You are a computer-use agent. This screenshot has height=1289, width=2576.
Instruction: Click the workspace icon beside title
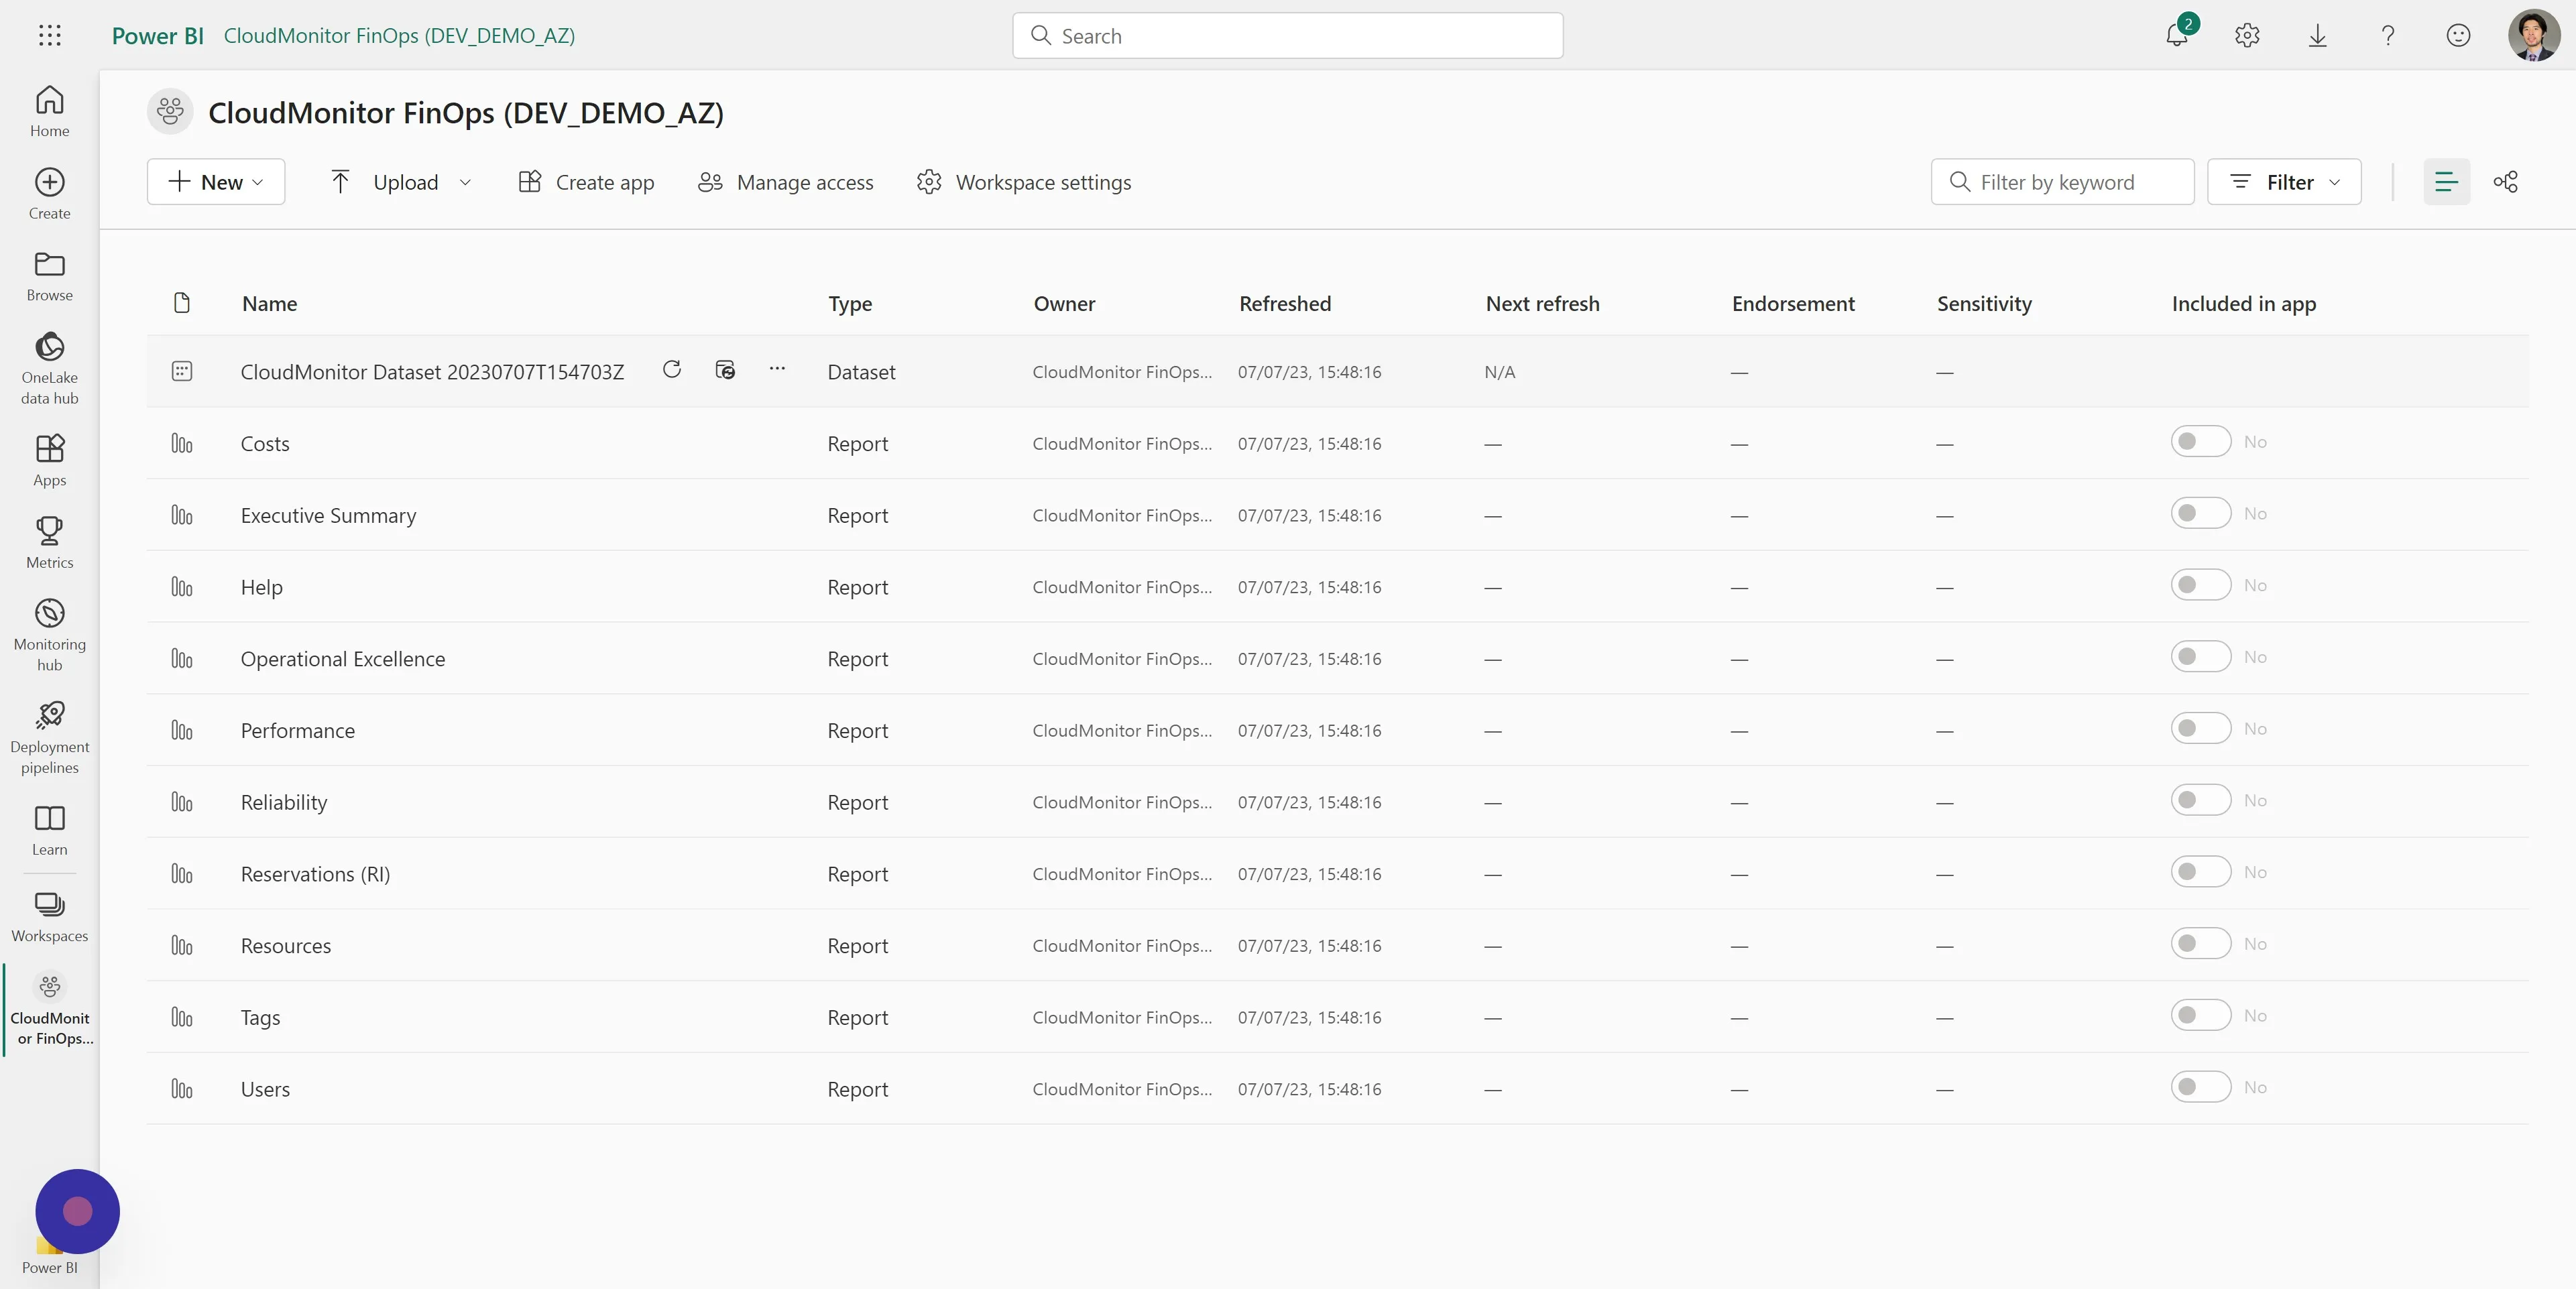point(170,111)
